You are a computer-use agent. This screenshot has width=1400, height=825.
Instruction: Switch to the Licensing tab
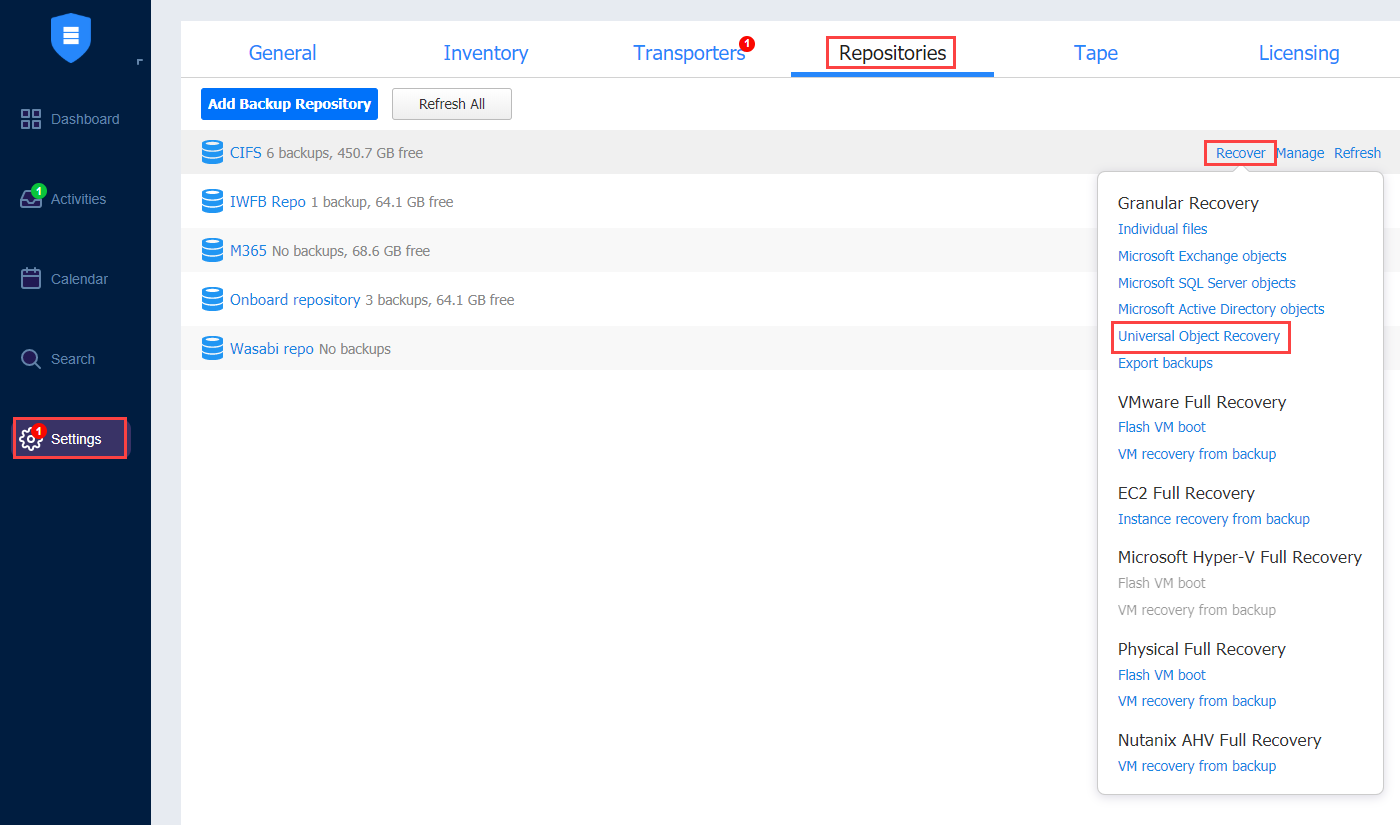(x=1299, y=53)
